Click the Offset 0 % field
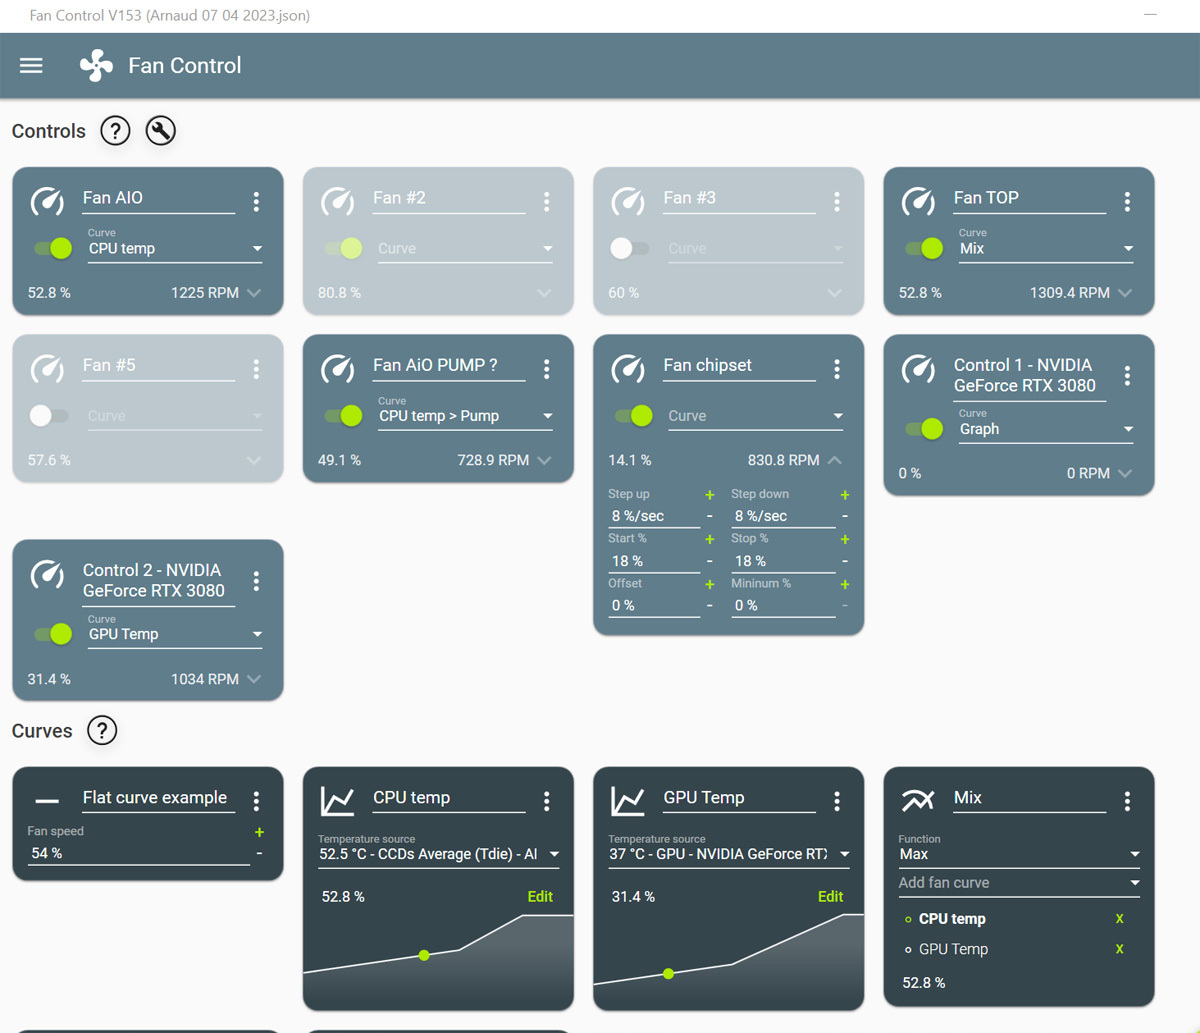 tap(654, 606)
